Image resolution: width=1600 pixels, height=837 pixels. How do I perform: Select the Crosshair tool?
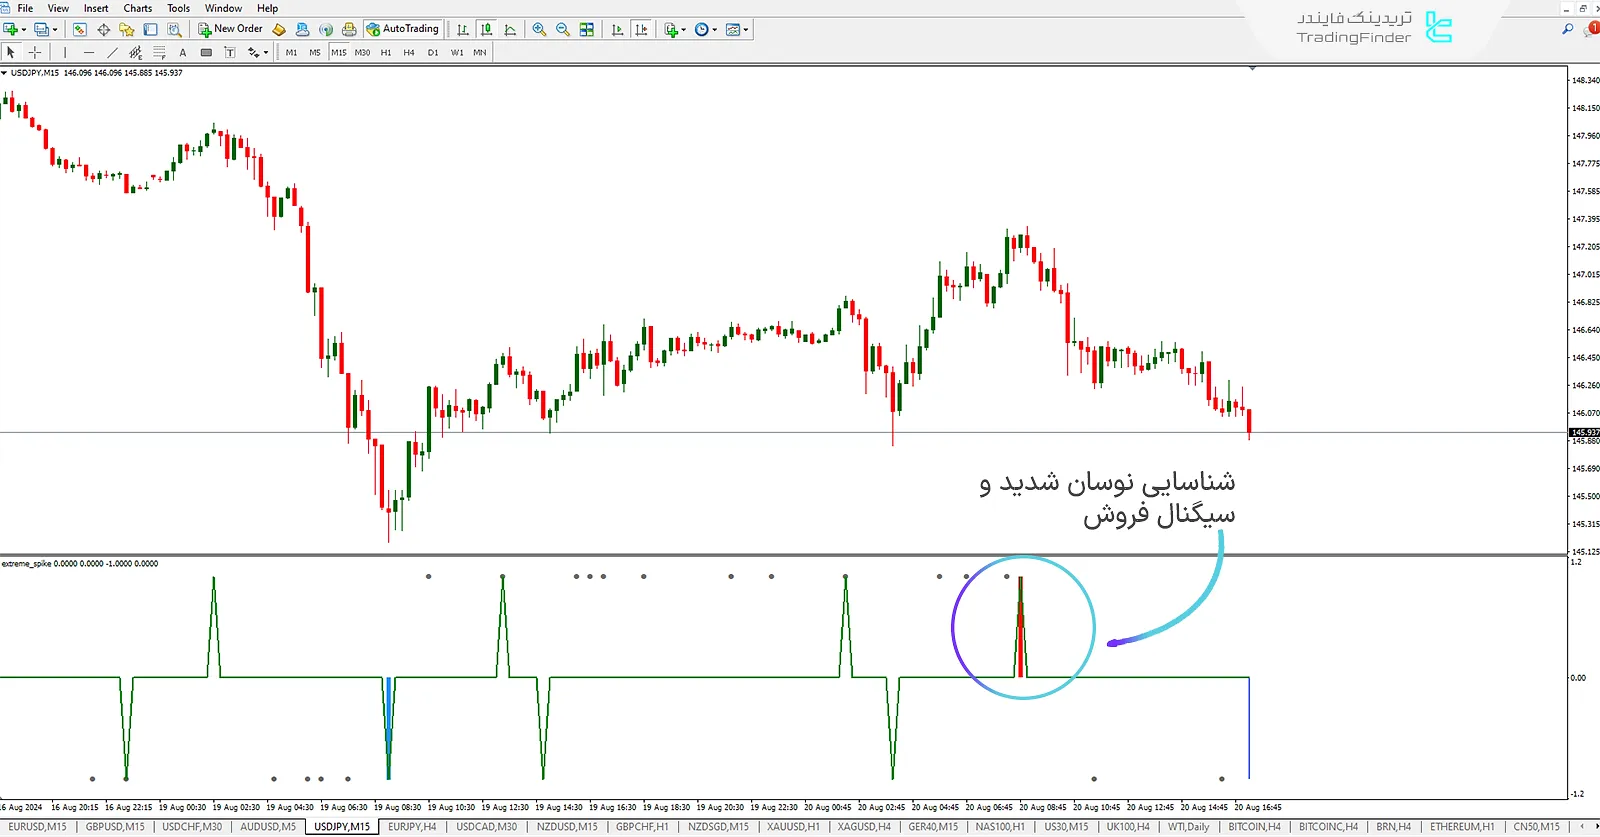[35, 52]
